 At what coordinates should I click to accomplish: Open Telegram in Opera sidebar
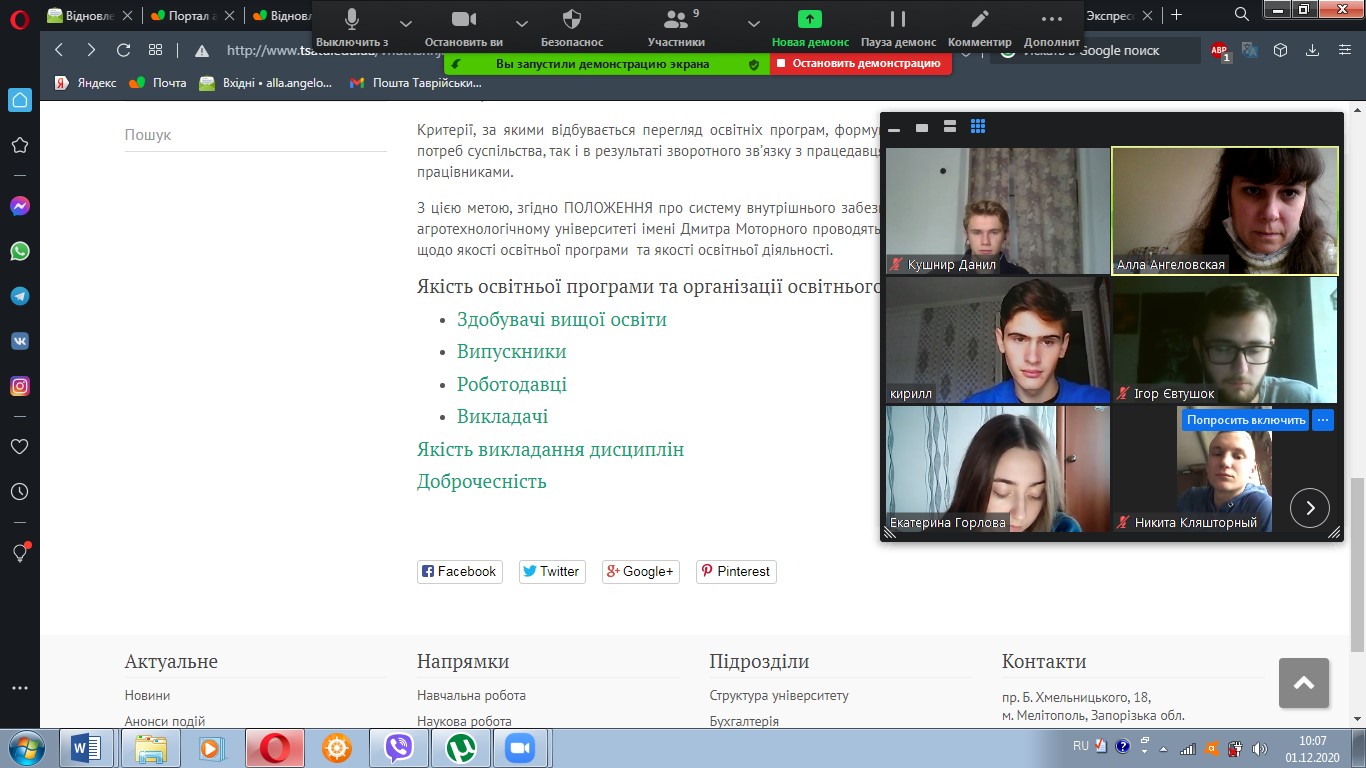[x=20, y=297]
